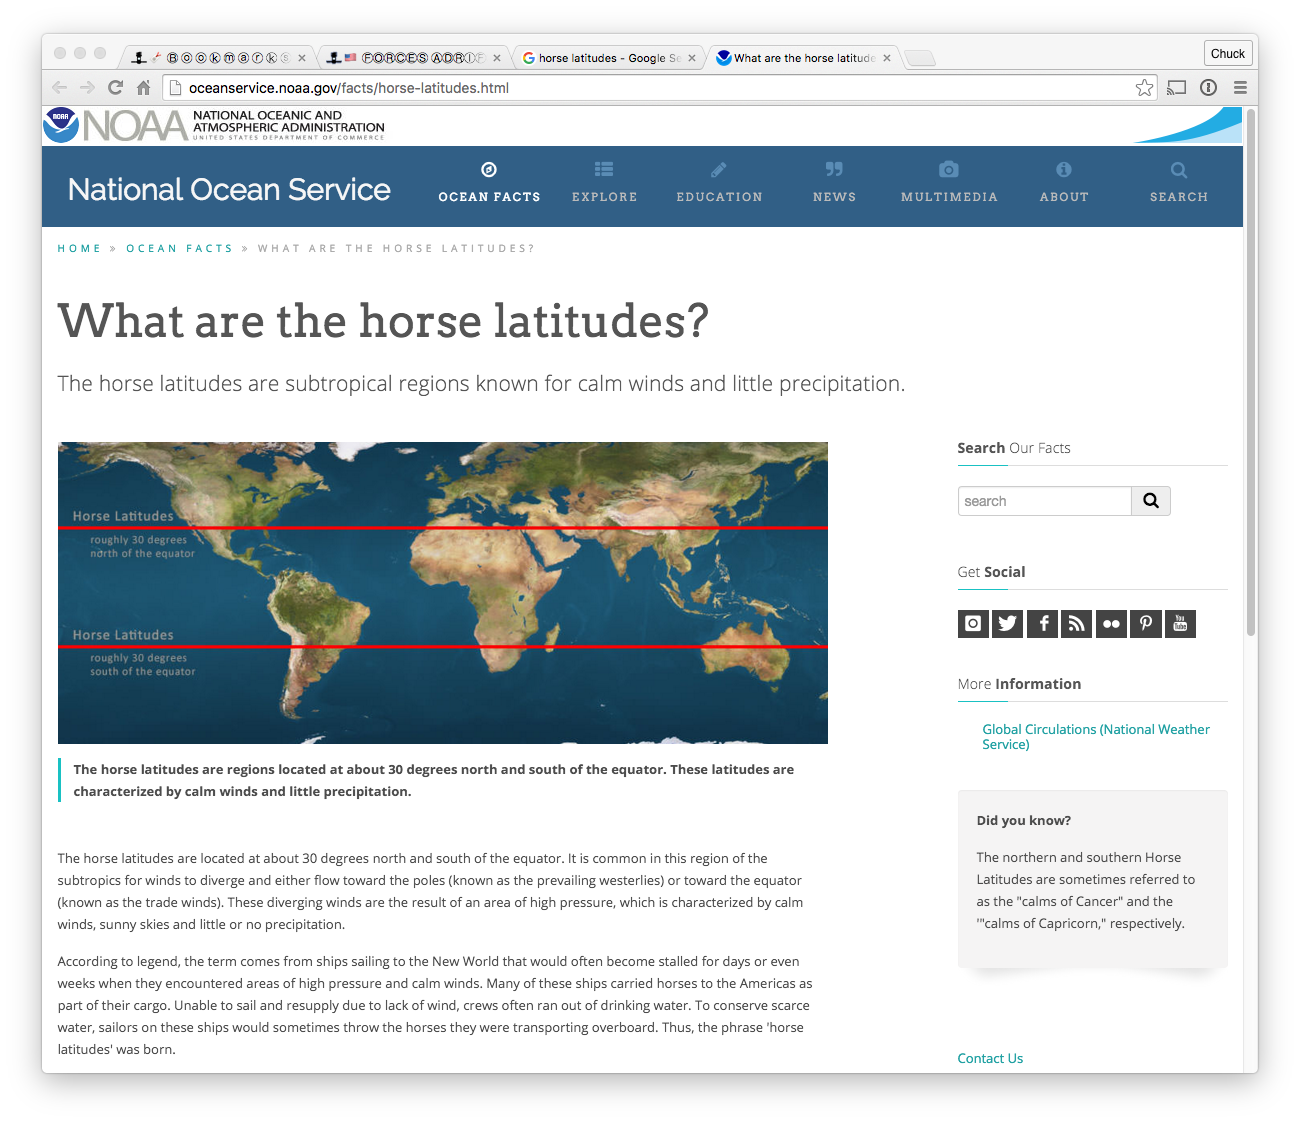Screen dimensions: 1300x1123
Task: Open the RSS feed icon
Action: coord(1076,624)
